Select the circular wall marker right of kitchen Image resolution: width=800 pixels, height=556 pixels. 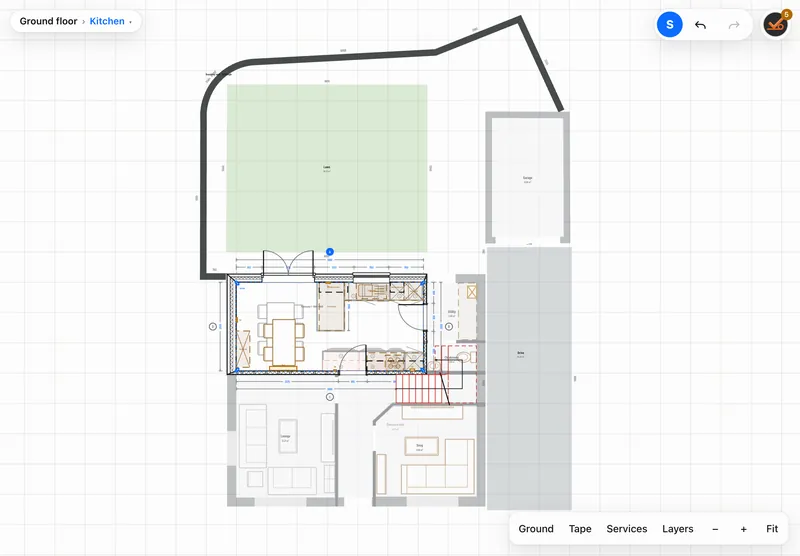(x=449, y=326)
